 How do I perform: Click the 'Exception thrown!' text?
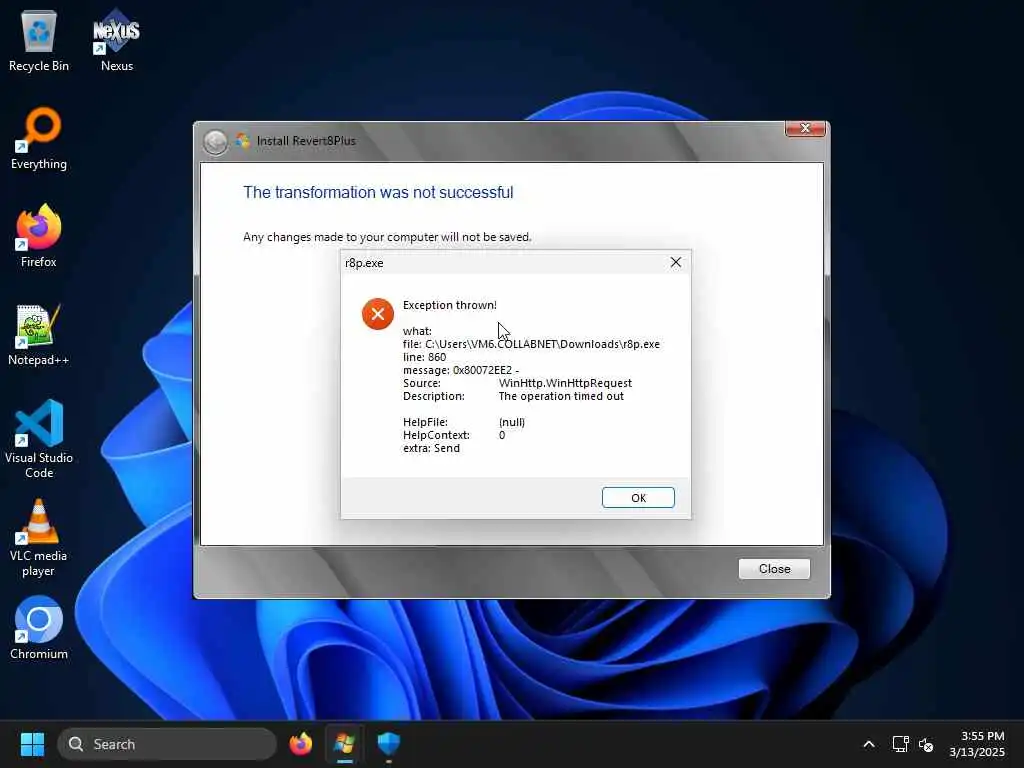point(449,305)
